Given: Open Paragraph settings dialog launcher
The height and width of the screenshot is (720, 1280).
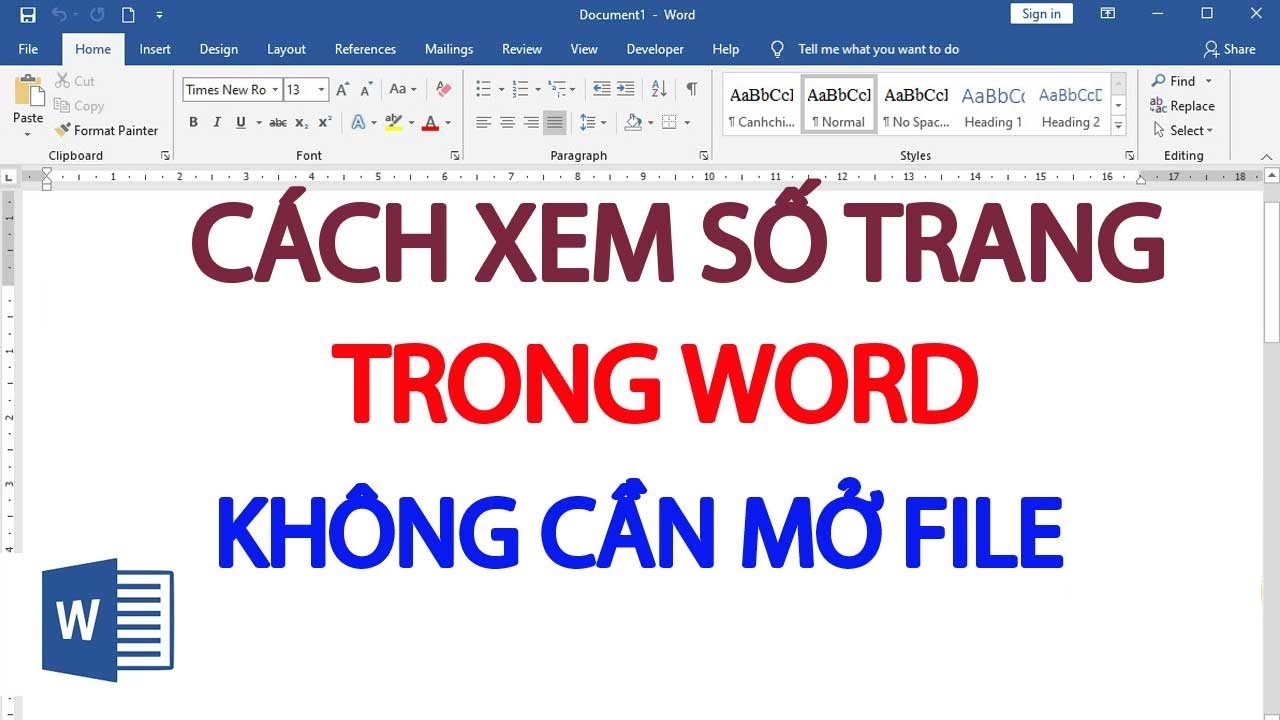Looking at the screenshot, I should (x=704, y=156).
